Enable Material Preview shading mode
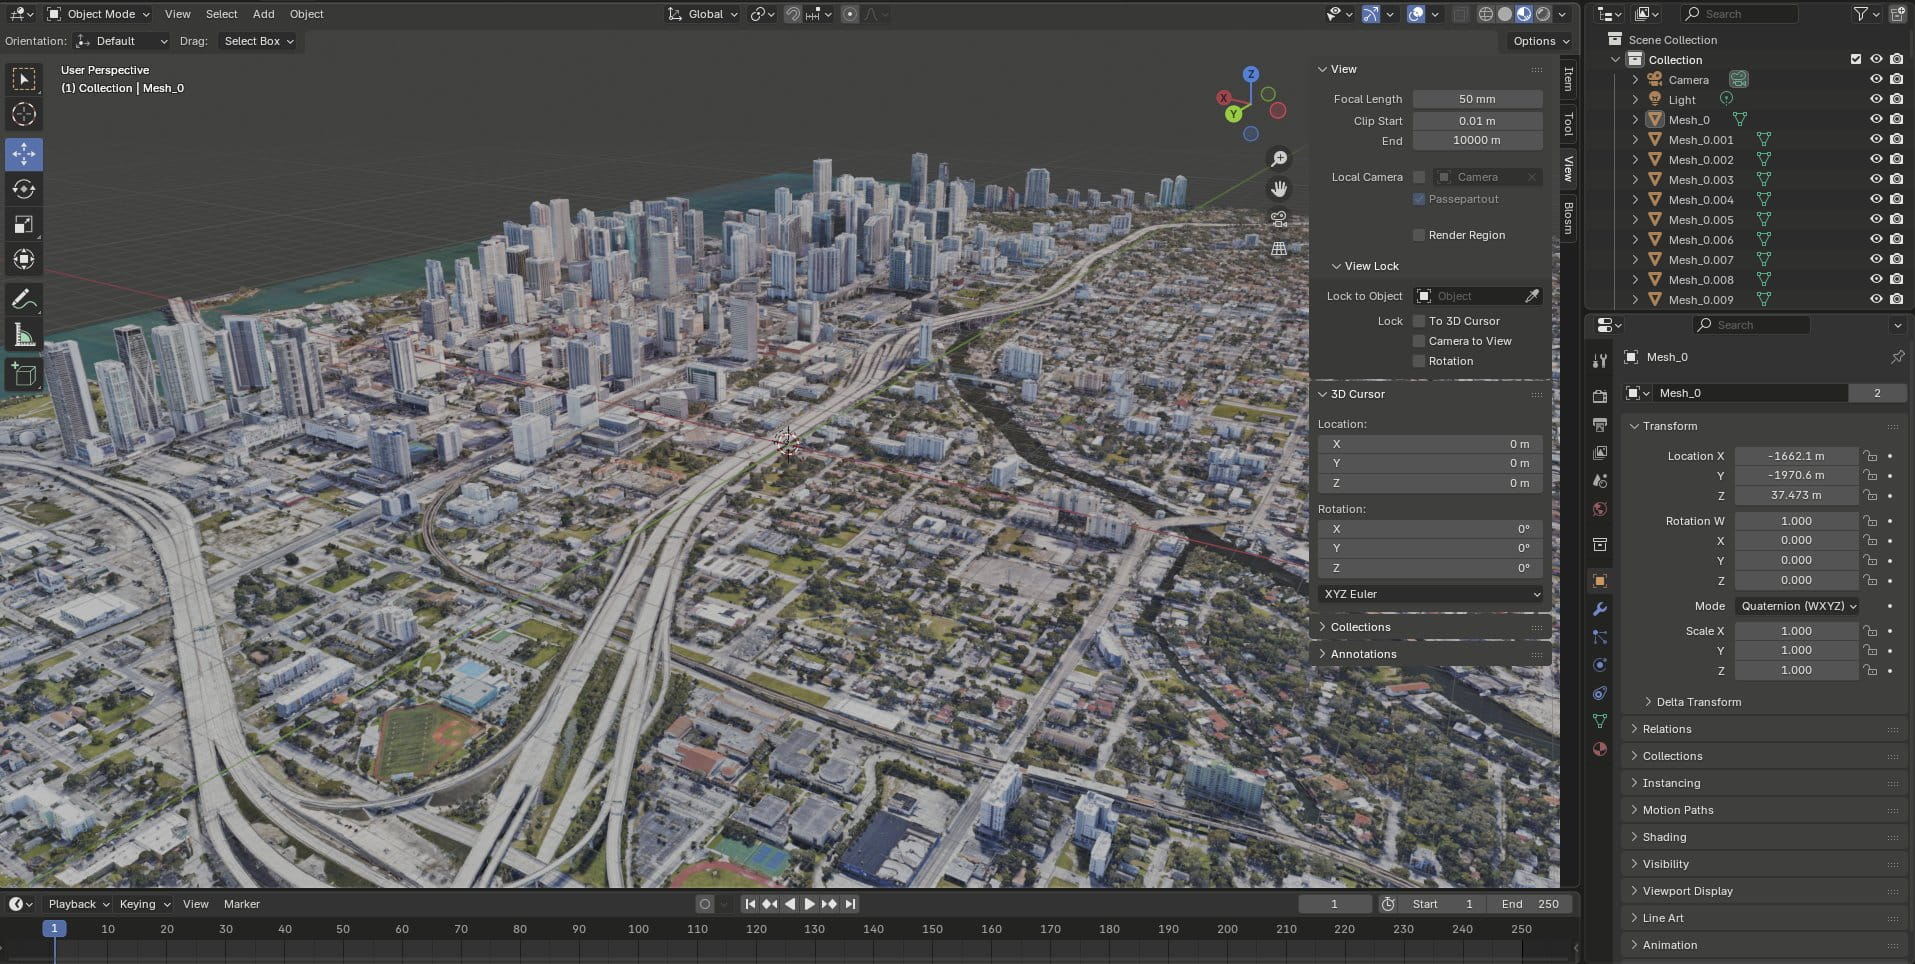This screenshot has height=964, width=1915. click(x=1522, y=14)
